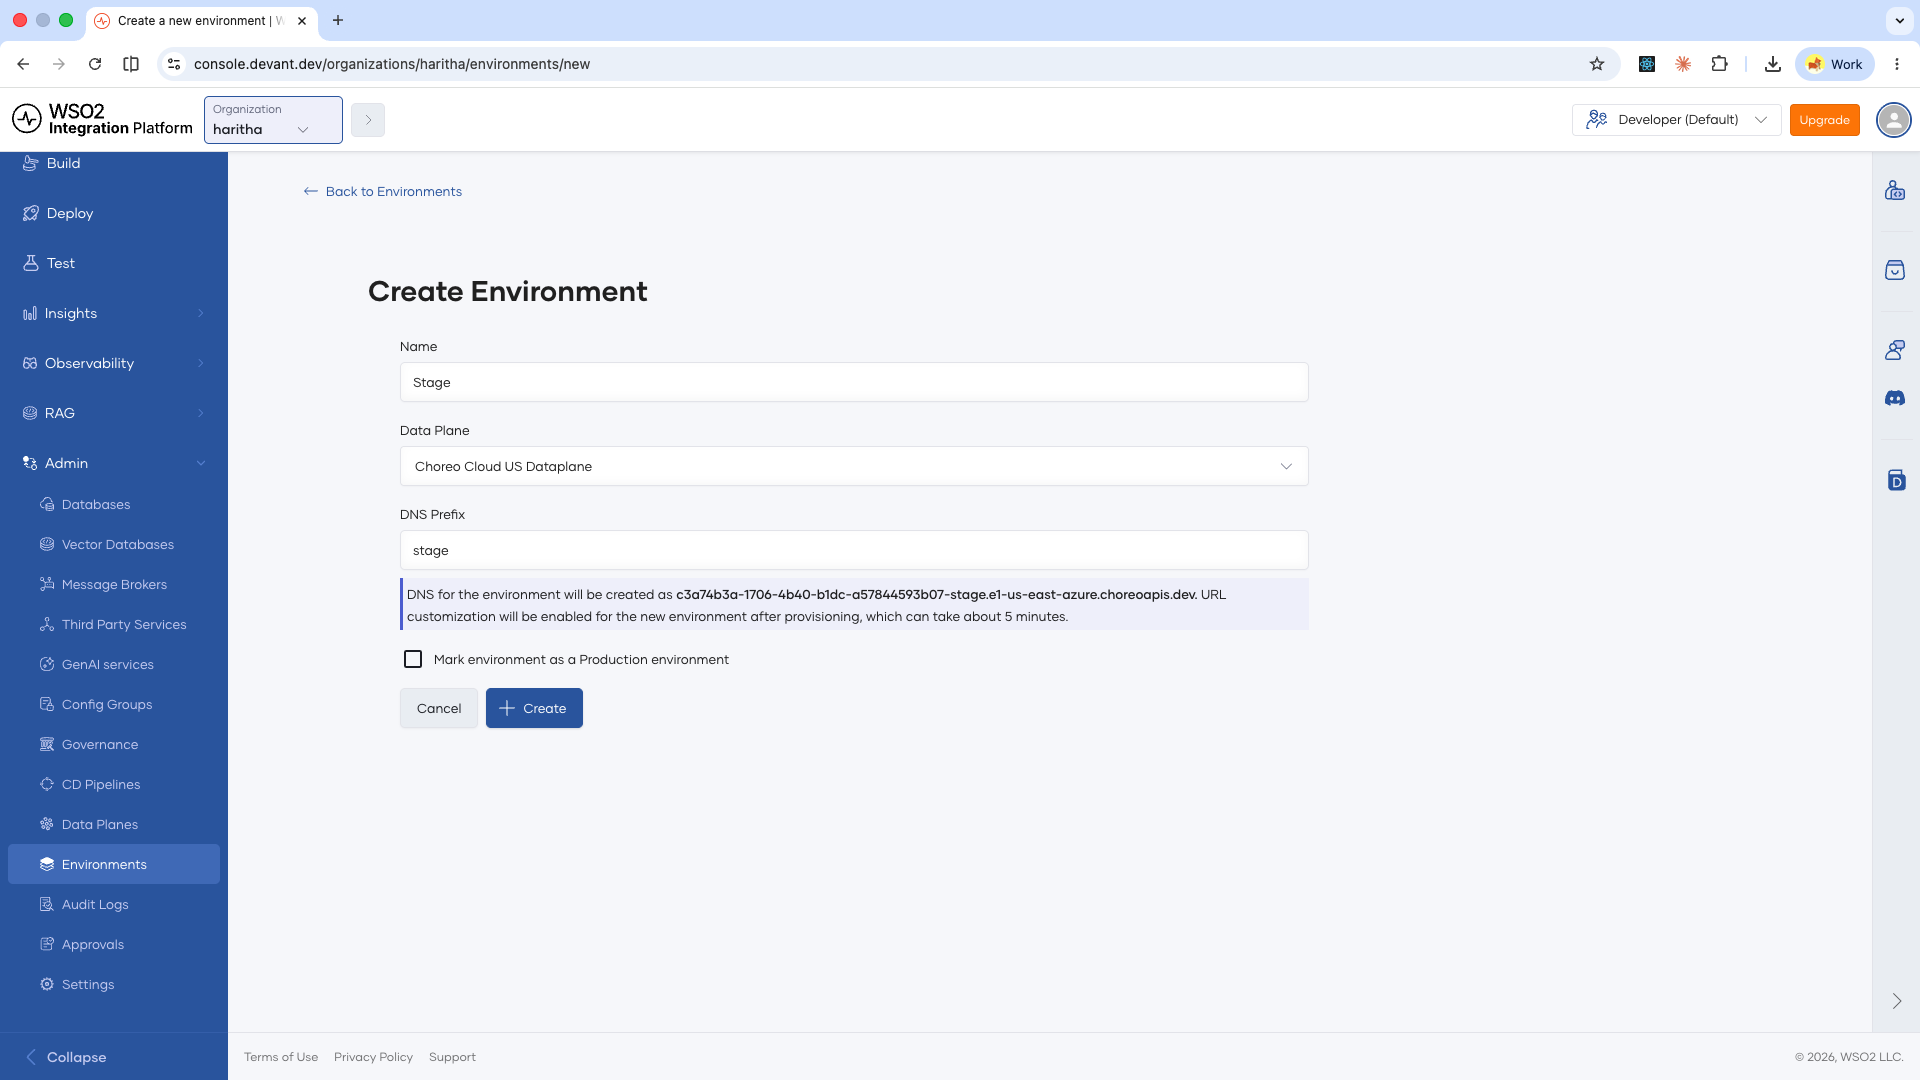Click the orange asterisk extension icon
This screenshot has height=1080, width=1920.
1683,64
